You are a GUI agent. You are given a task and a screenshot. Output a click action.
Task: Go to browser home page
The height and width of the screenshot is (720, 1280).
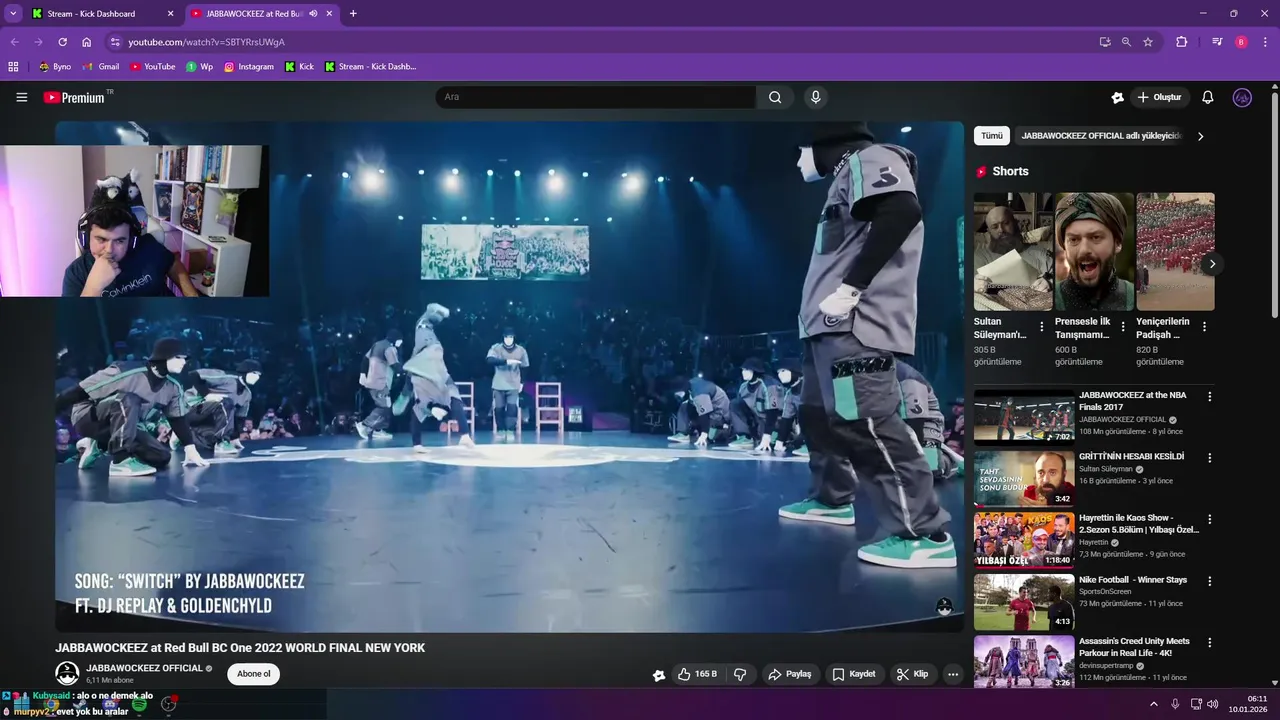coord(87,42)
